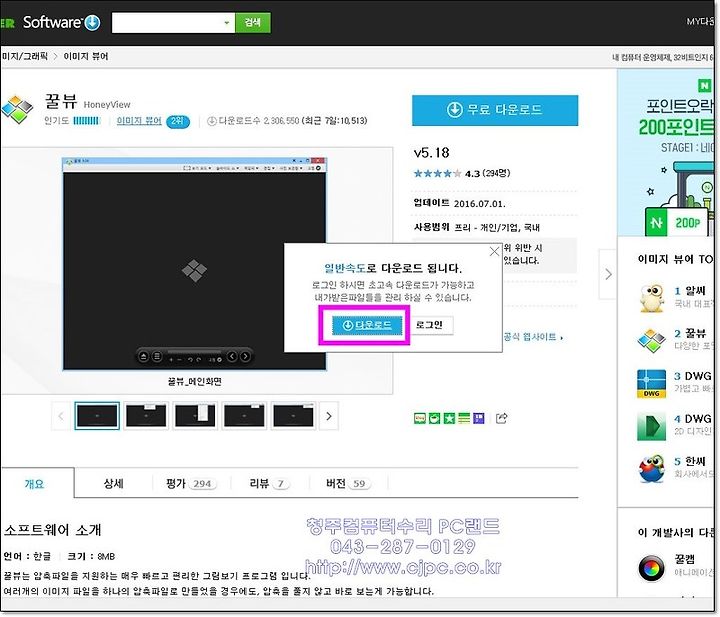This screenshot has width=720, height=617.
Task: Click the green 검색 search button
Action: (x=253, y=22)
